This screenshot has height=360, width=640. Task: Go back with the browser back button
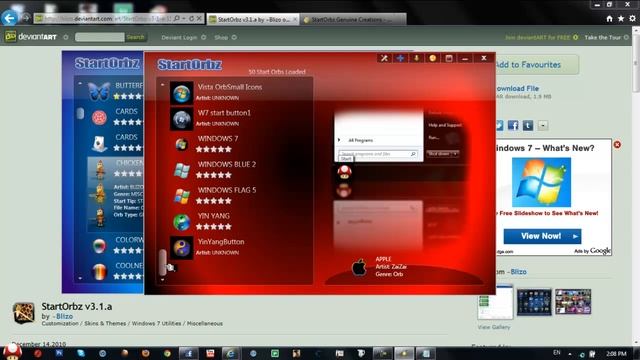[x=9, y=18]
